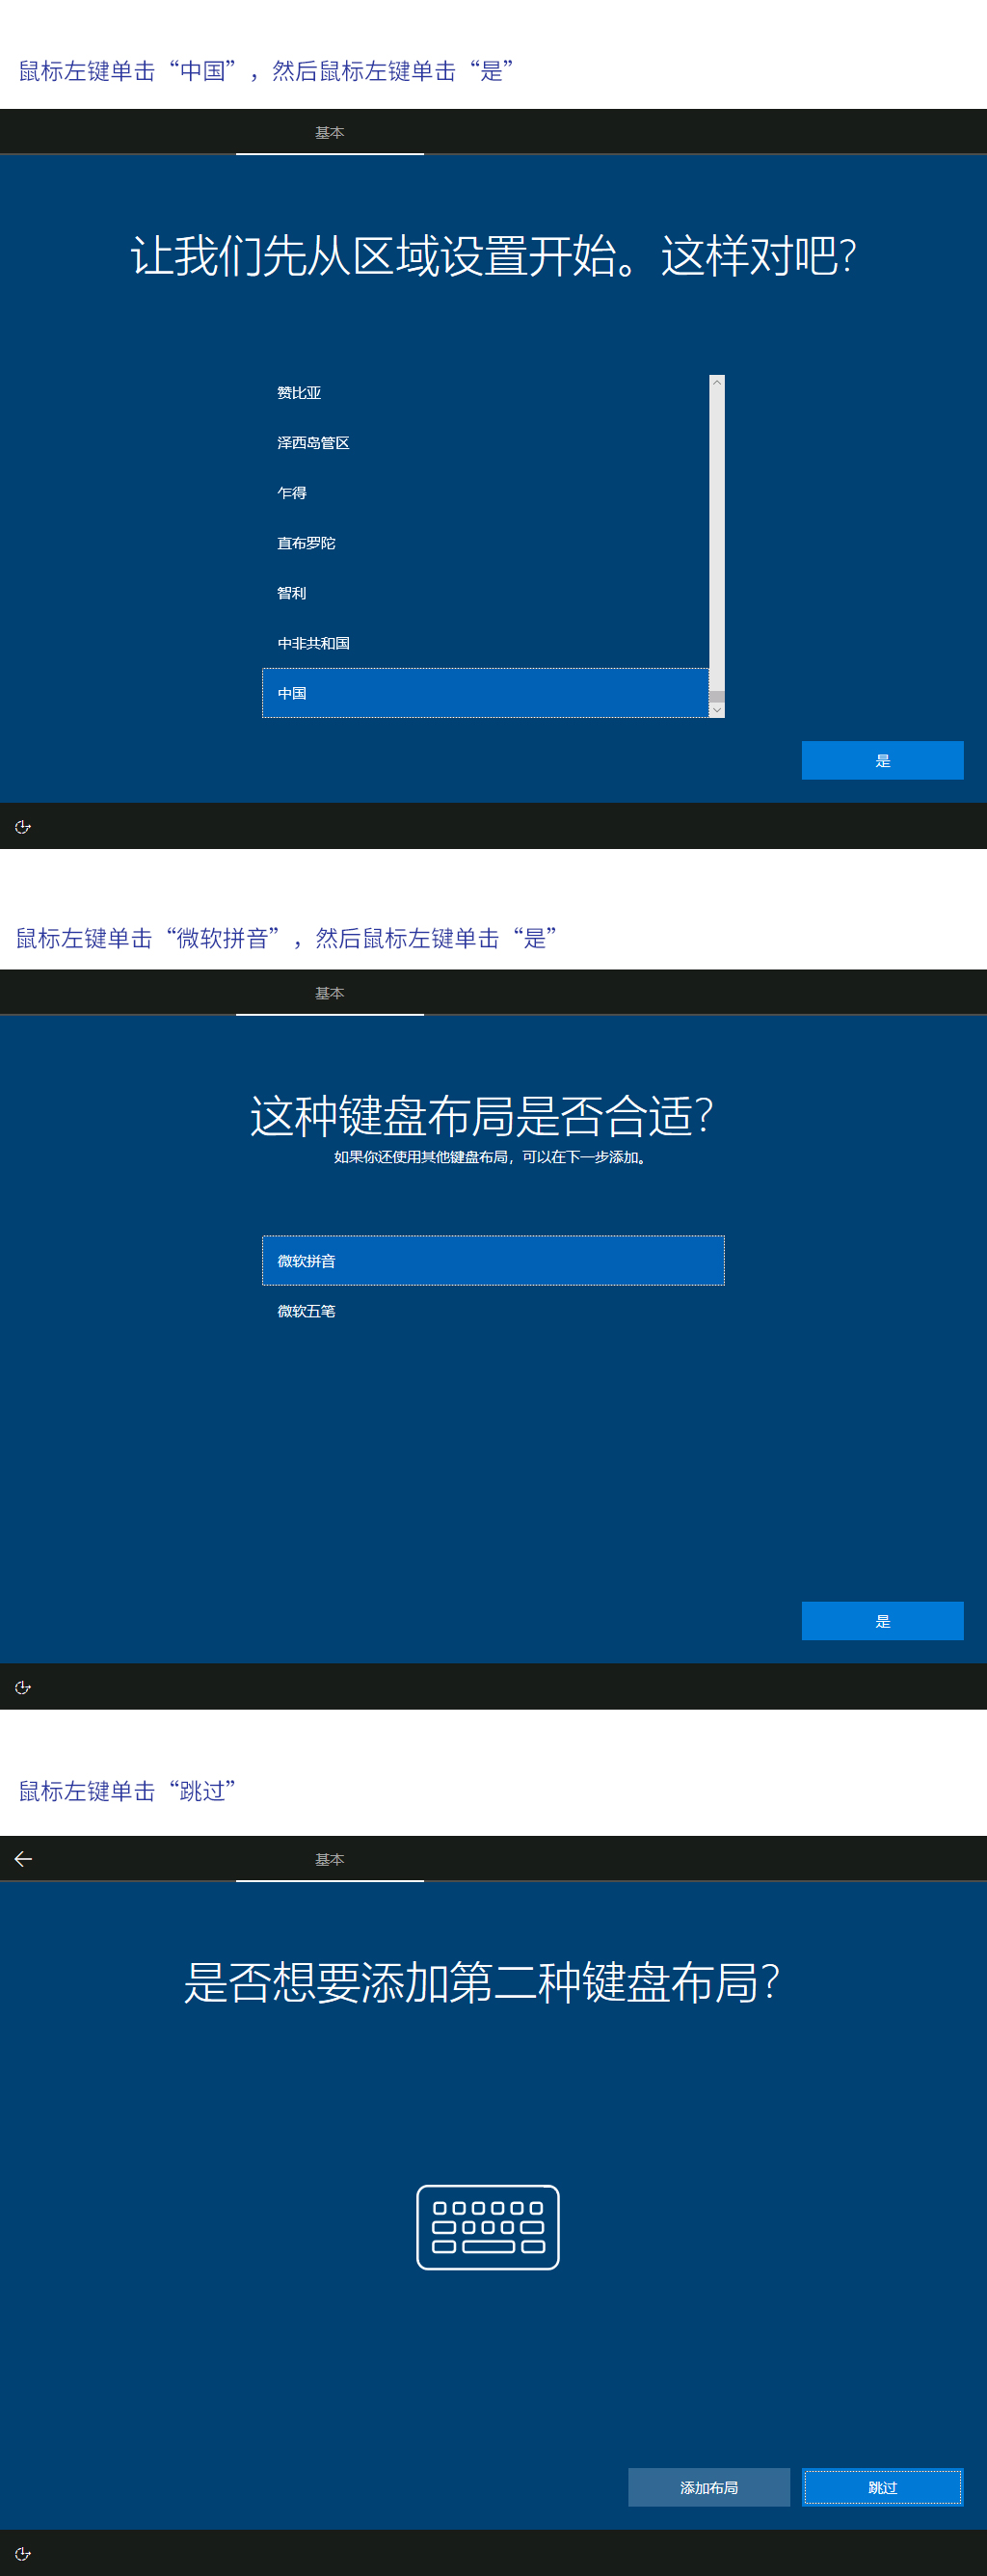Select 中国 in the region list
This screenshot has width=987, height=2576.
click(486, 693)
